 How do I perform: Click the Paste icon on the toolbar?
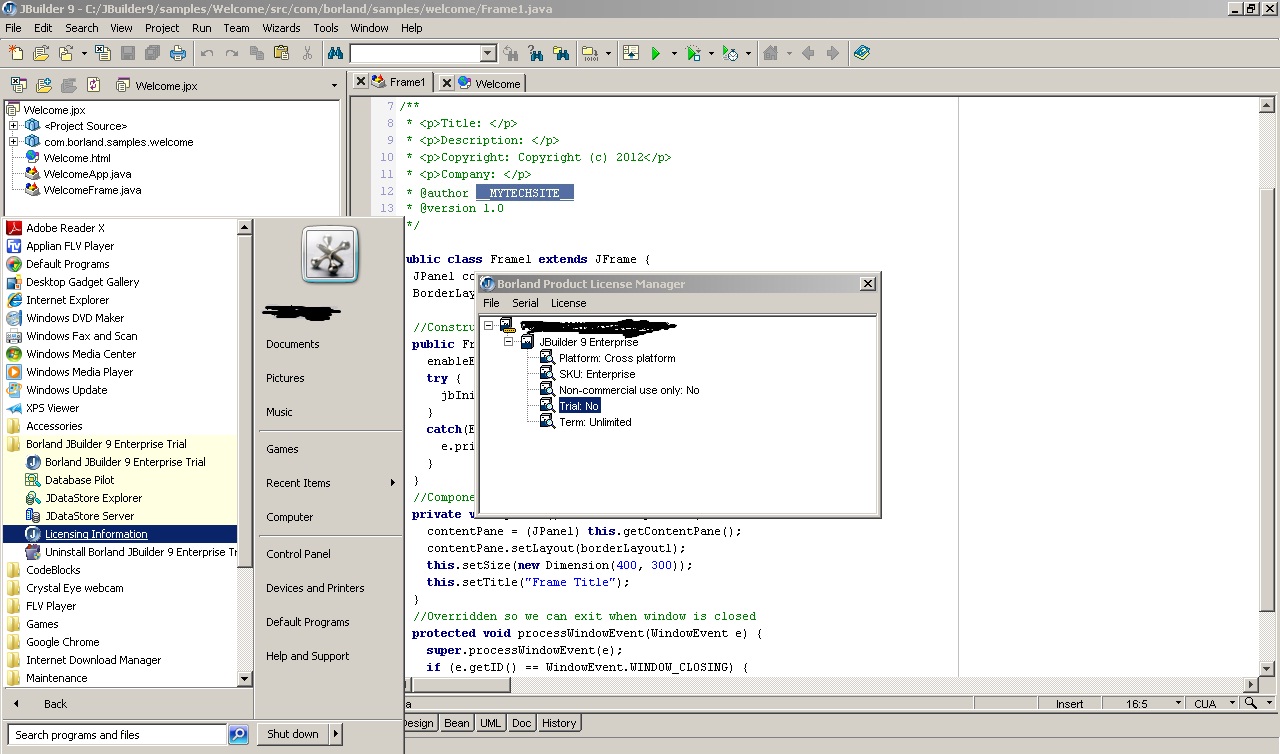click(281, 53)
